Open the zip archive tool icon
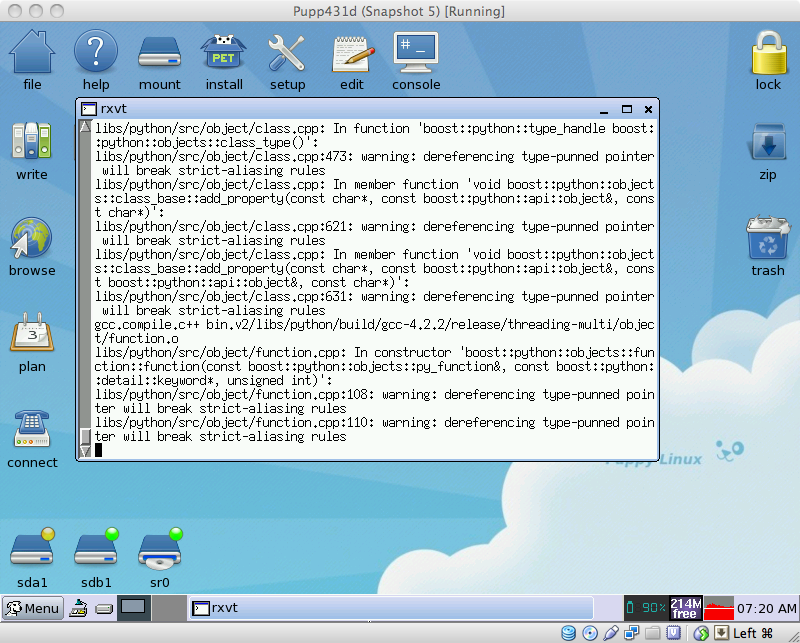 click(768, 143)
